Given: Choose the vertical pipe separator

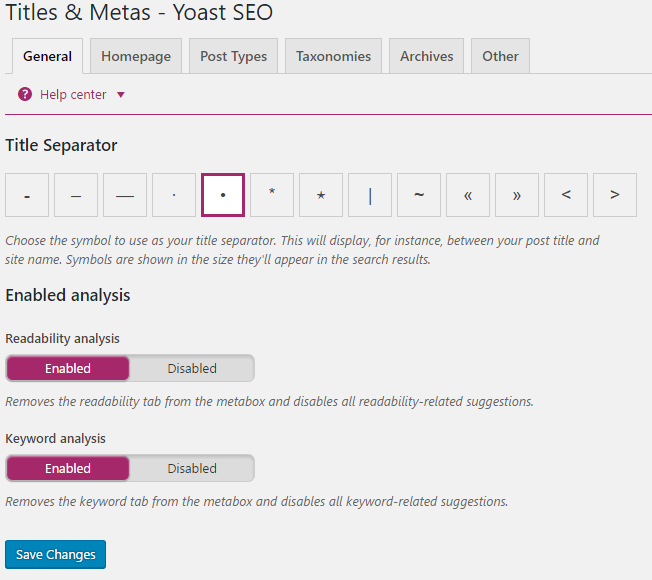Looking at the screenshot, I should tap(370, 195).
